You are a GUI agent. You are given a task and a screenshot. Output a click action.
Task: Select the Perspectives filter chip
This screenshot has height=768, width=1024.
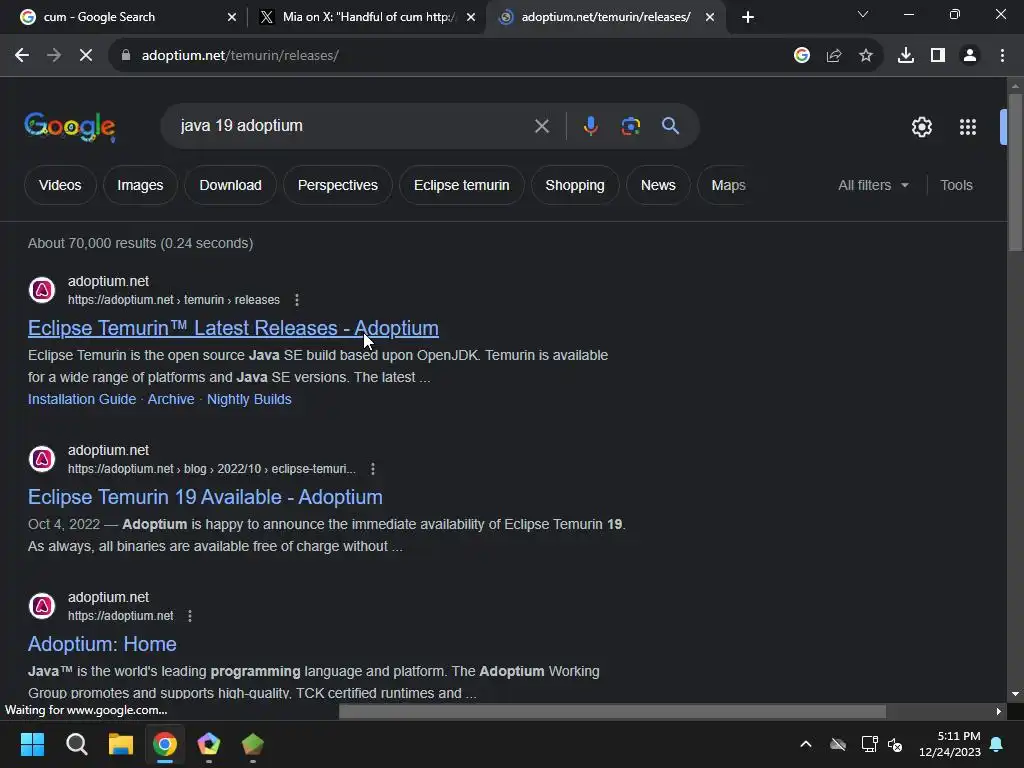pos(338,185)
